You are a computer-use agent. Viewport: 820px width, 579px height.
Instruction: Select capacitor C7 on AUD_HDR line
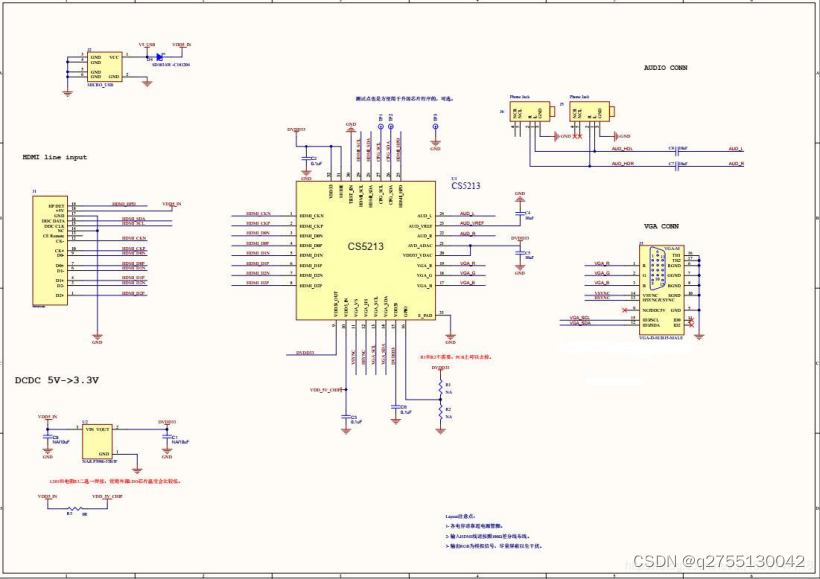click(677, 166)
